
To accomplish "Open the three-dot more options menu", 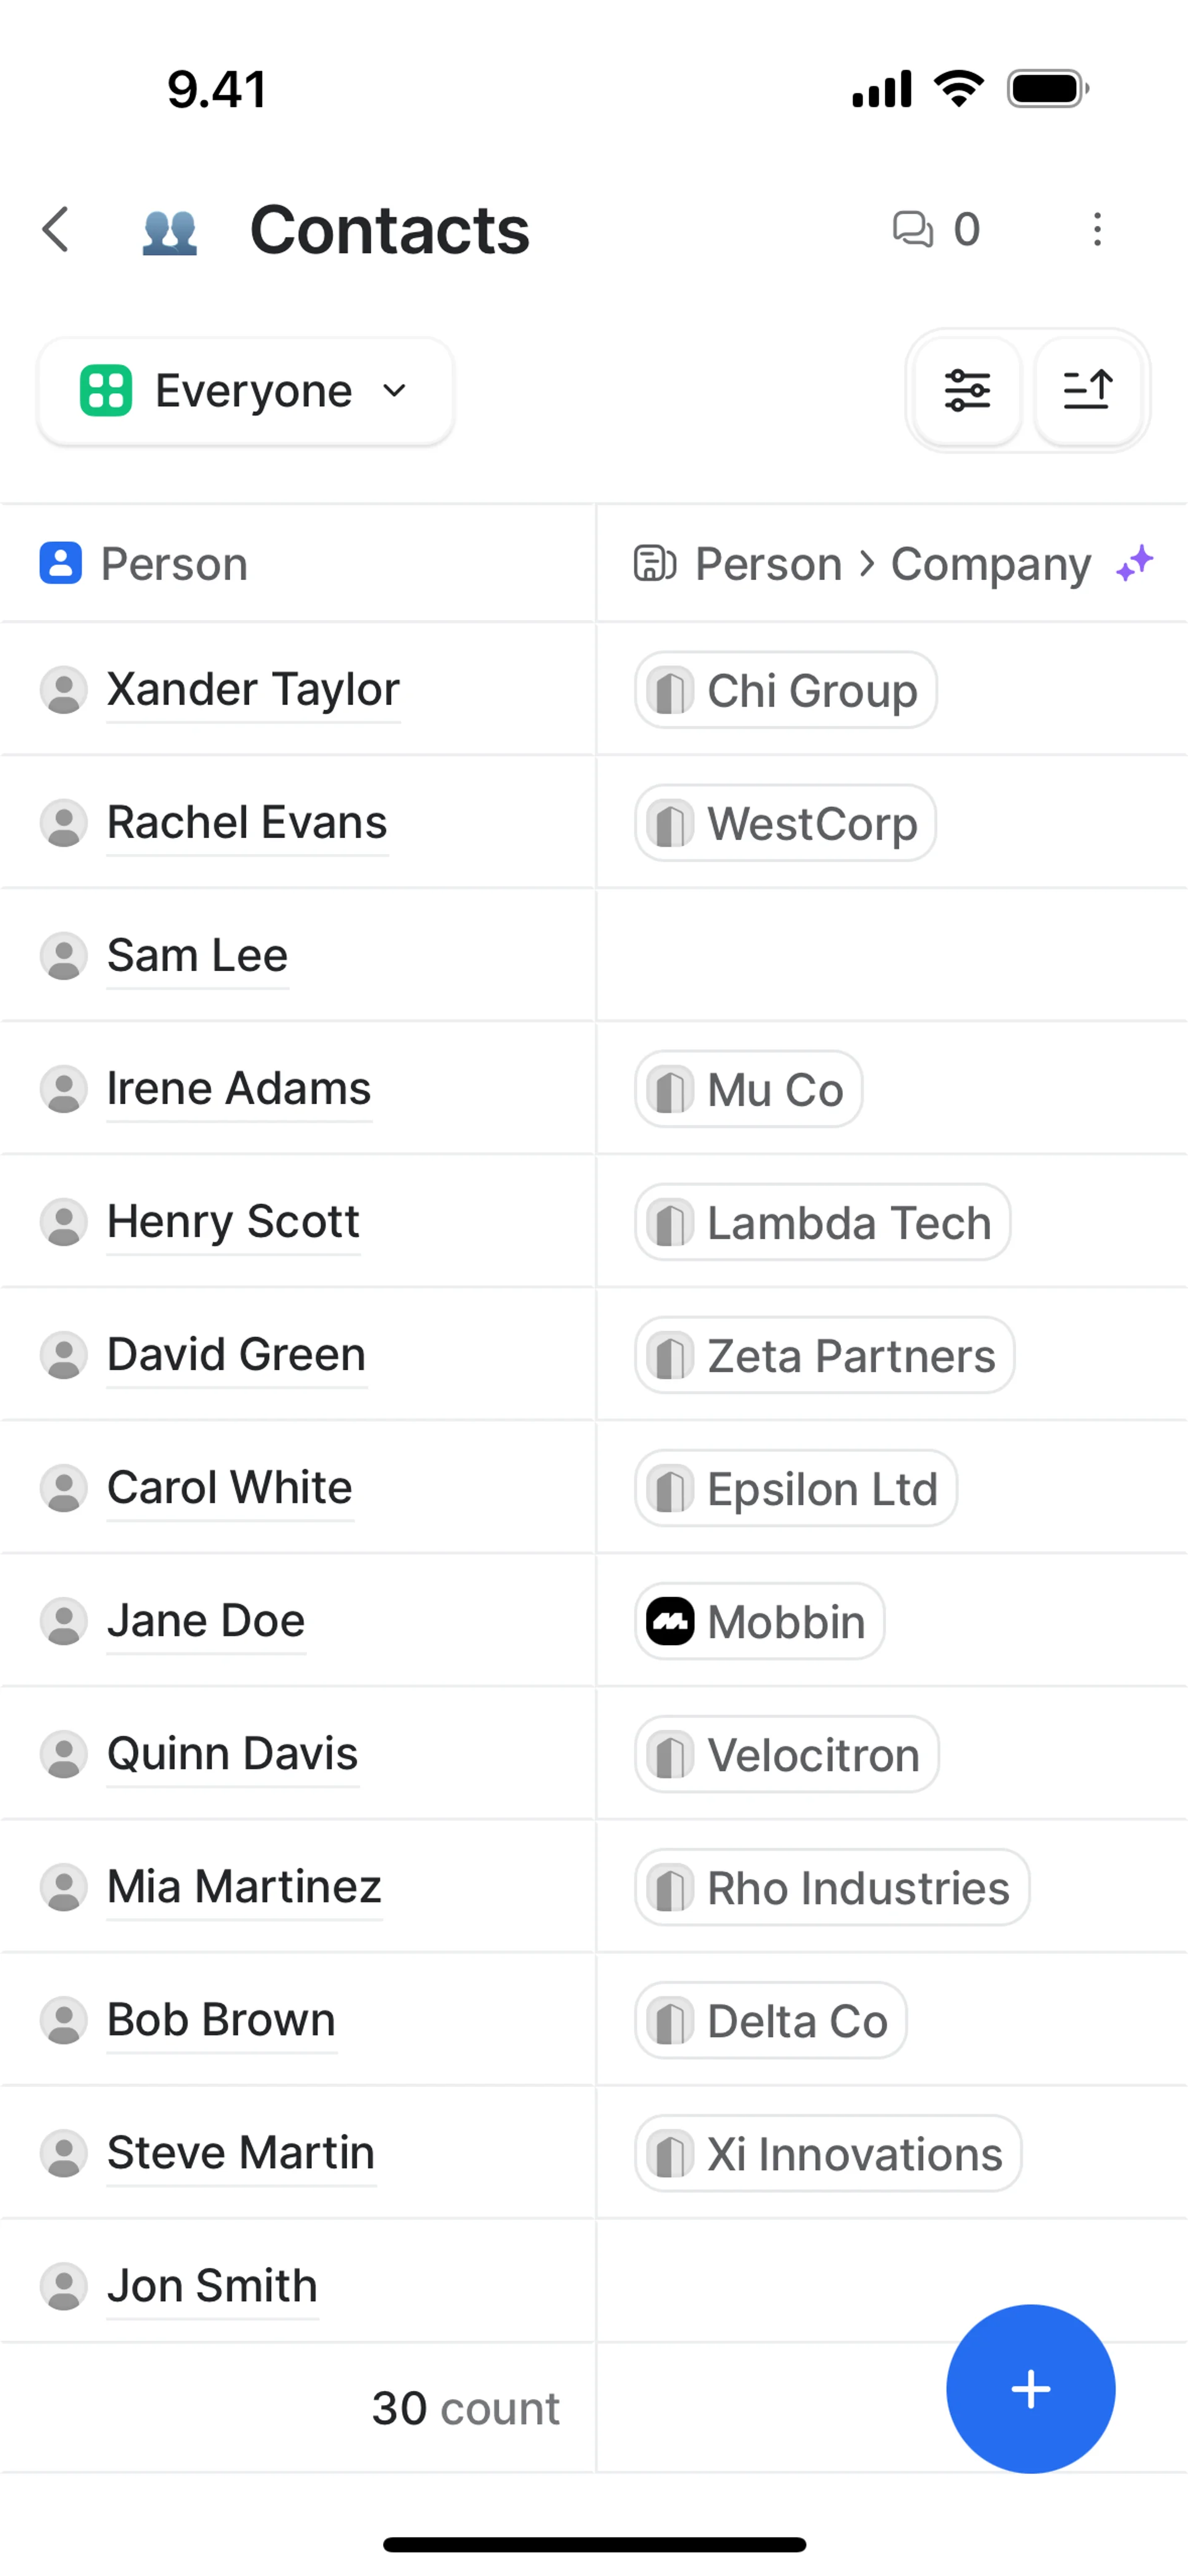I will [x=1097, y=230].
